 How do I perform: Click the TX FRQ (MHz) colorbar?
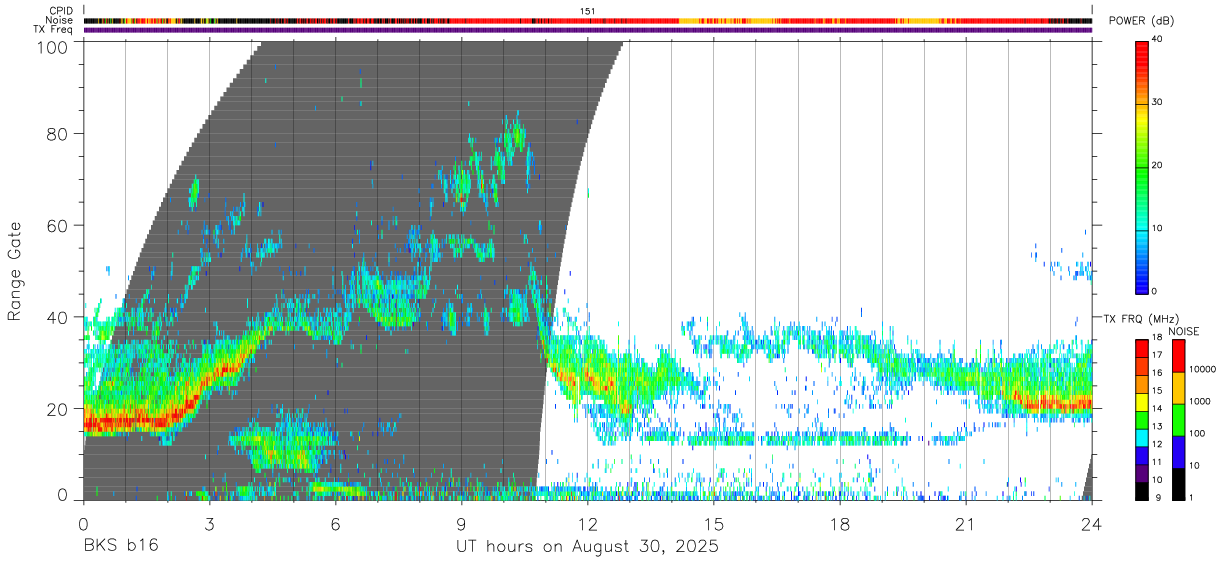pos(1141,420)
